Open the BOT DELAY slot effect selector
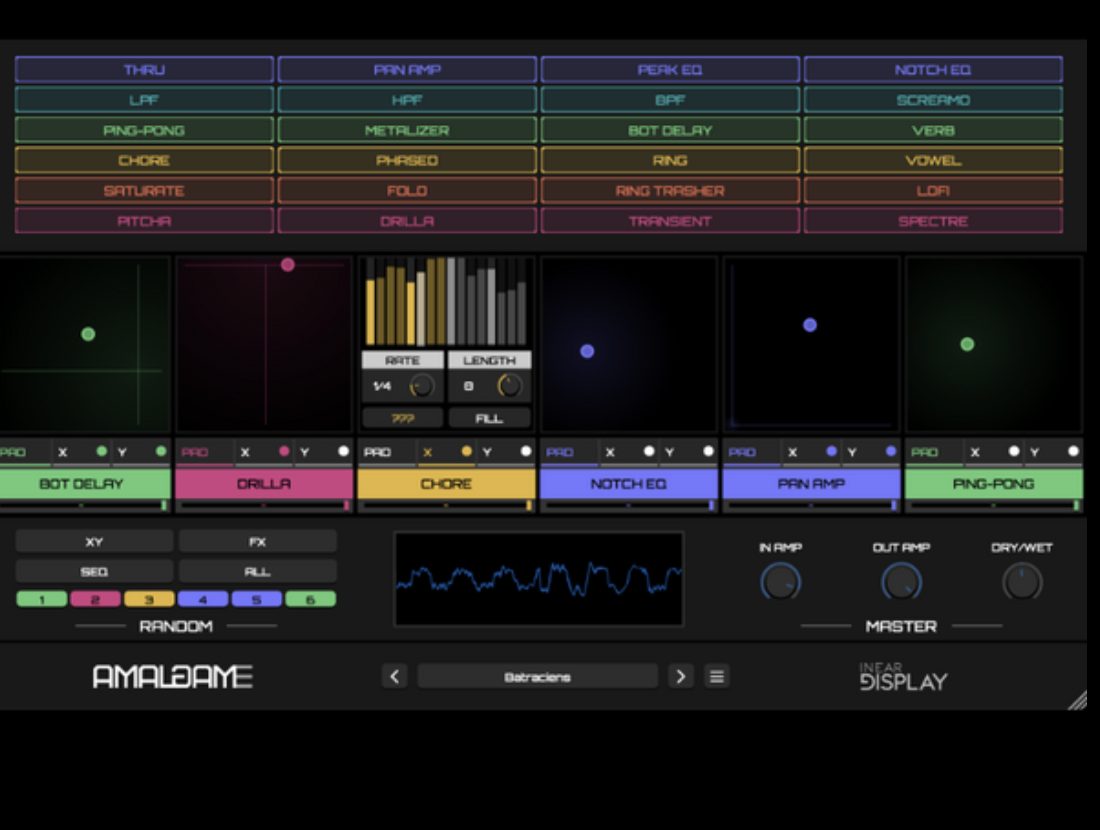This screenshot has width=1100, height=830. pos(84,483)
